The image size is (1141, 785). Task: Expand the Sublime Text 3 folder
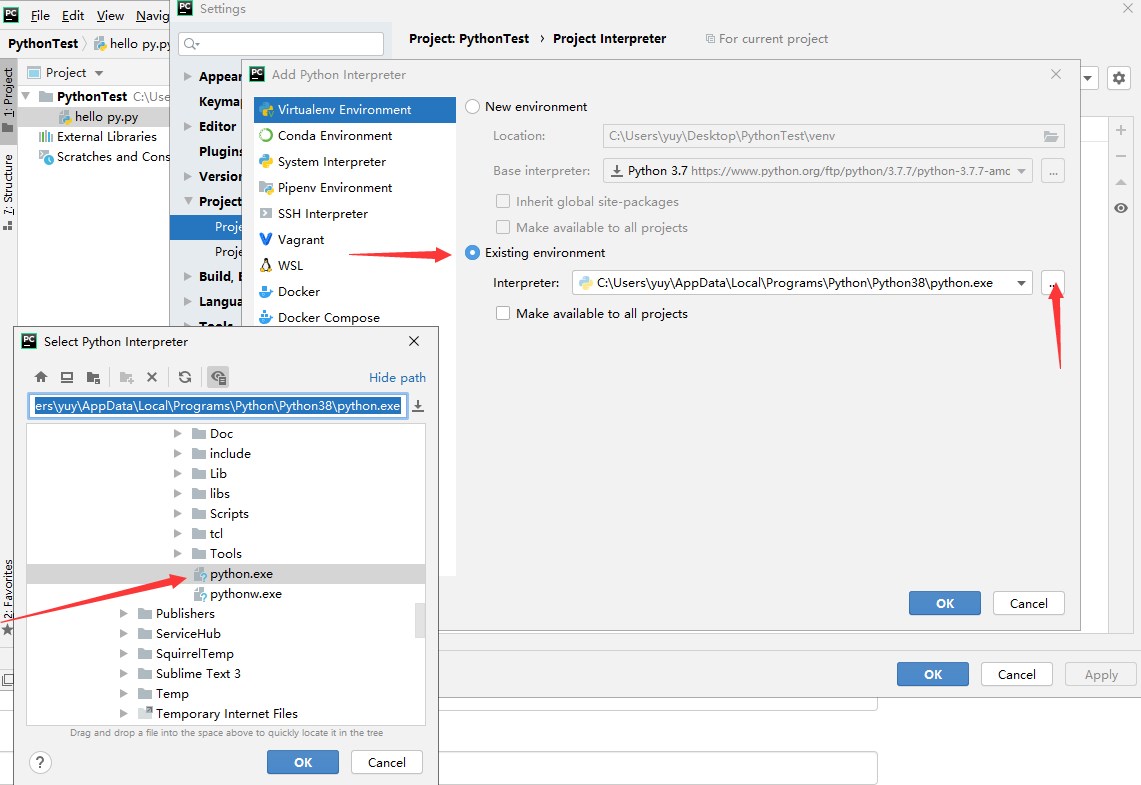(124, 674)
